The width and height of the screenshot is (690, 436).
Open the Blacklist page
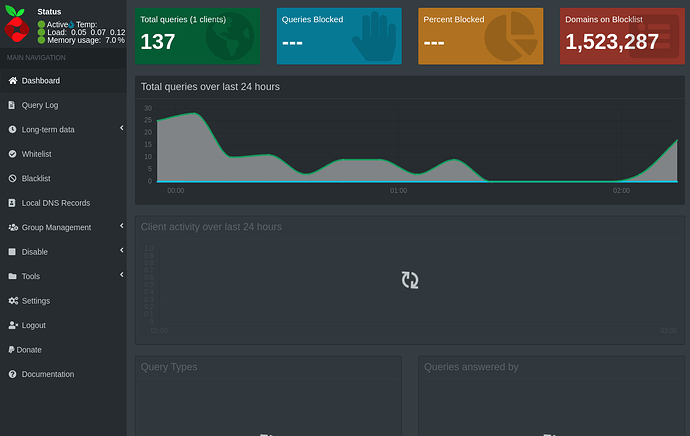63,179
